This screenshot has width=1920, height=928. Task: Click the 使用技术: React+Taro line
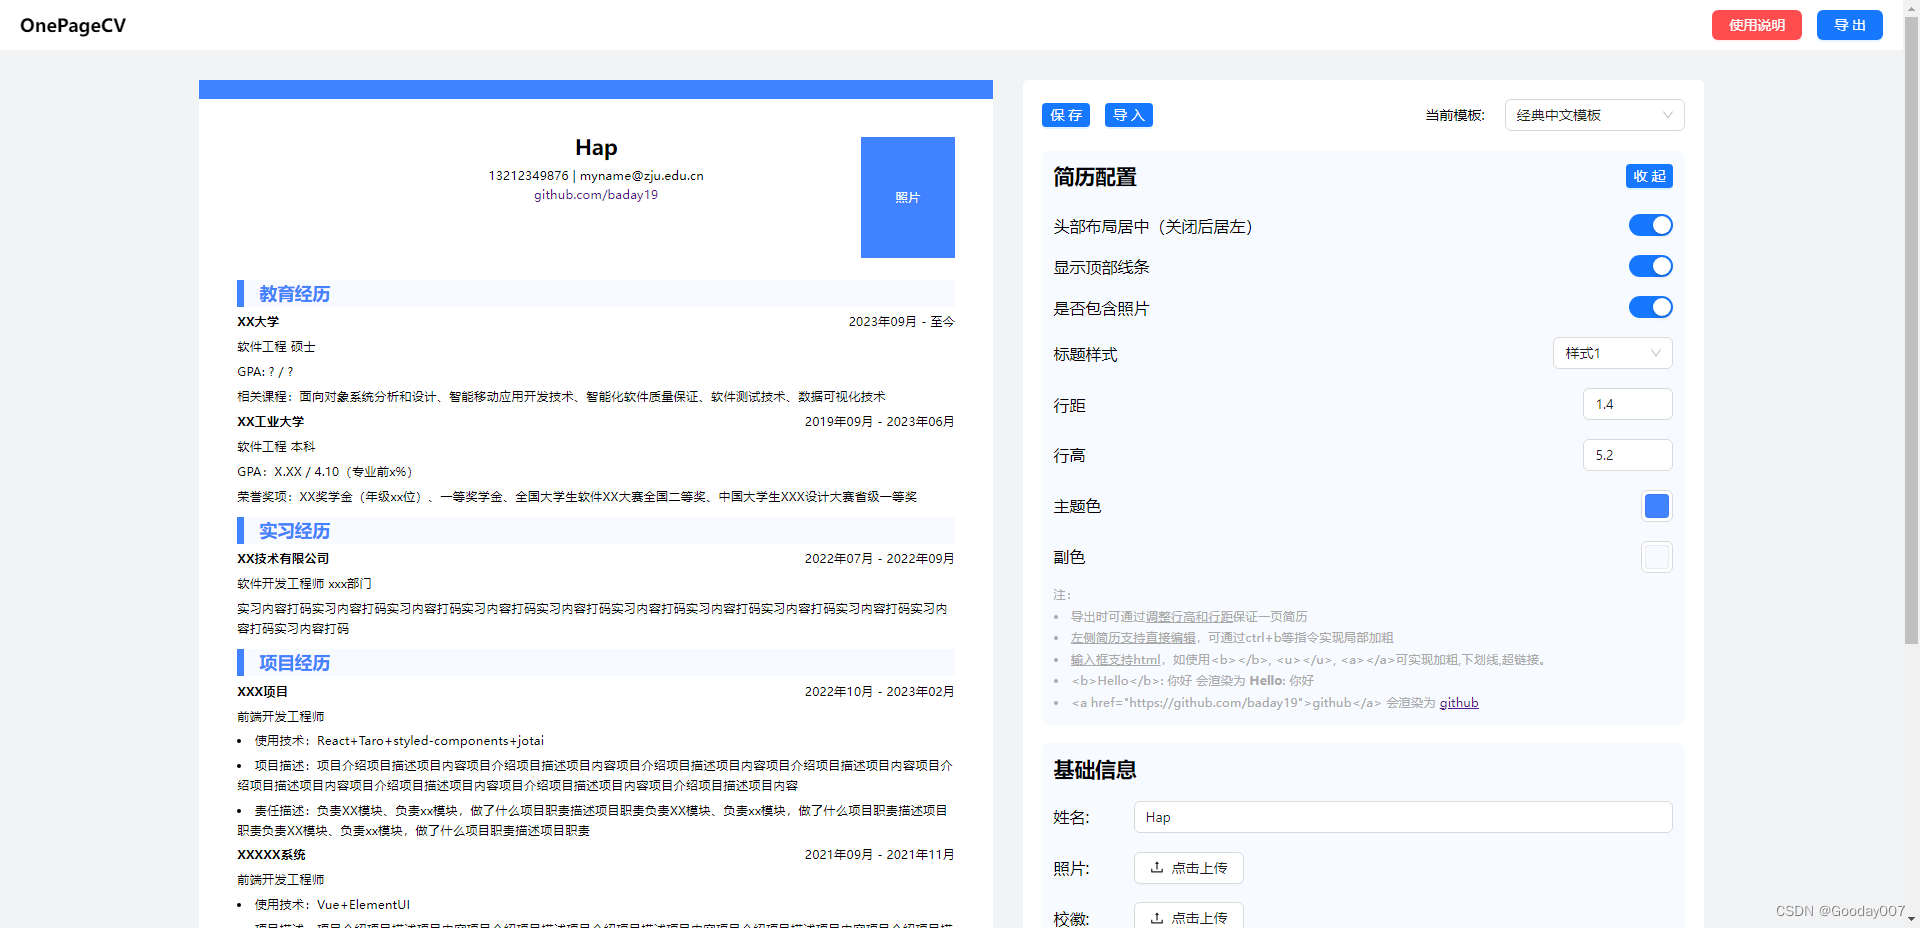pyautogui.click(x=399, y=741)
